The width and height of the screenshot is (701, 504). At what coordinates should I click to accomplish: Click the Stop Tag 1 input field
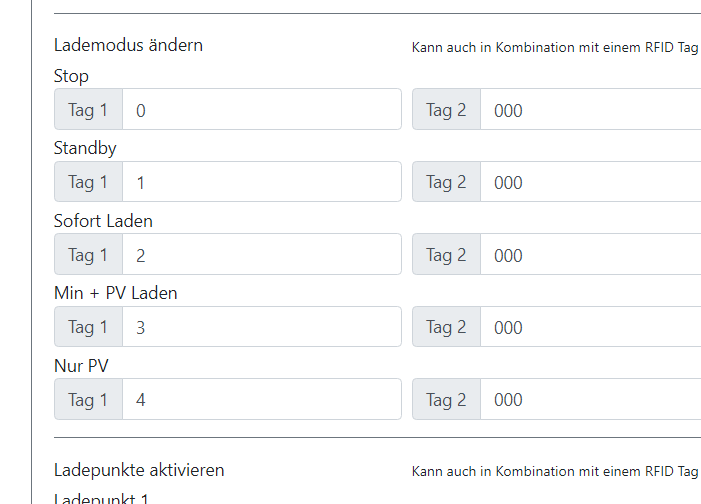point(261,110)
